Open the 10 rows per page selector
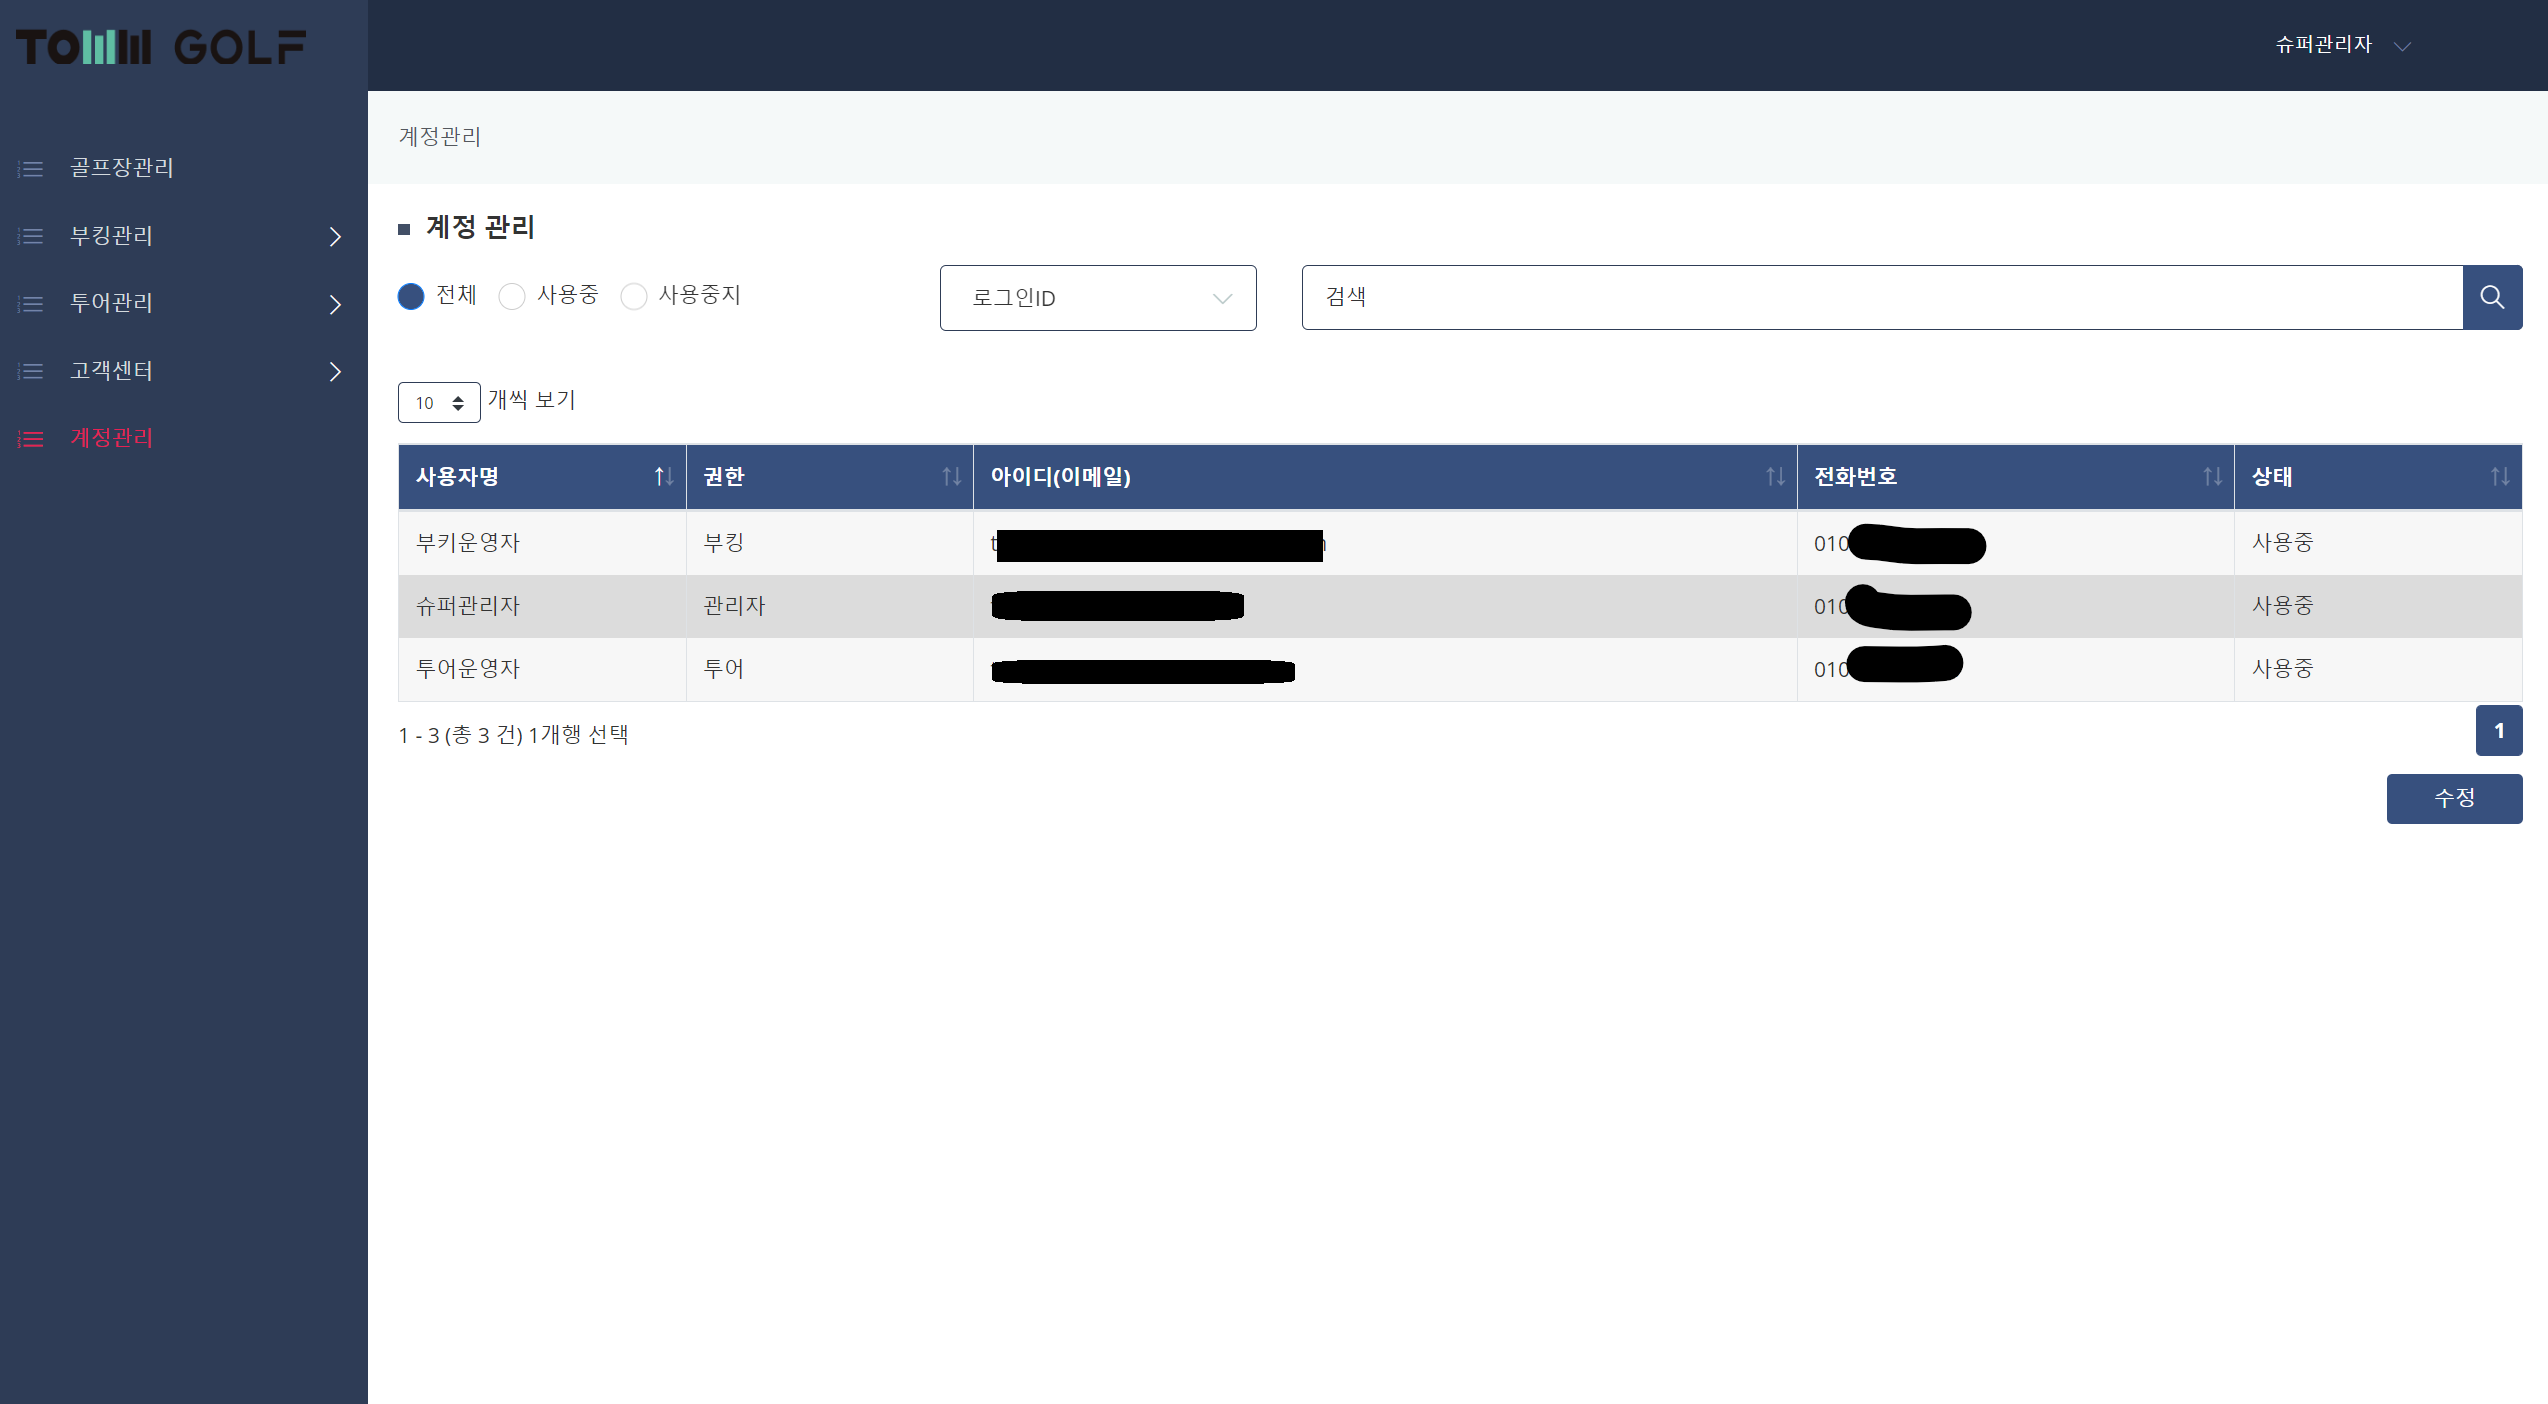This screenshot has width=2548, height=1404. 439,403
